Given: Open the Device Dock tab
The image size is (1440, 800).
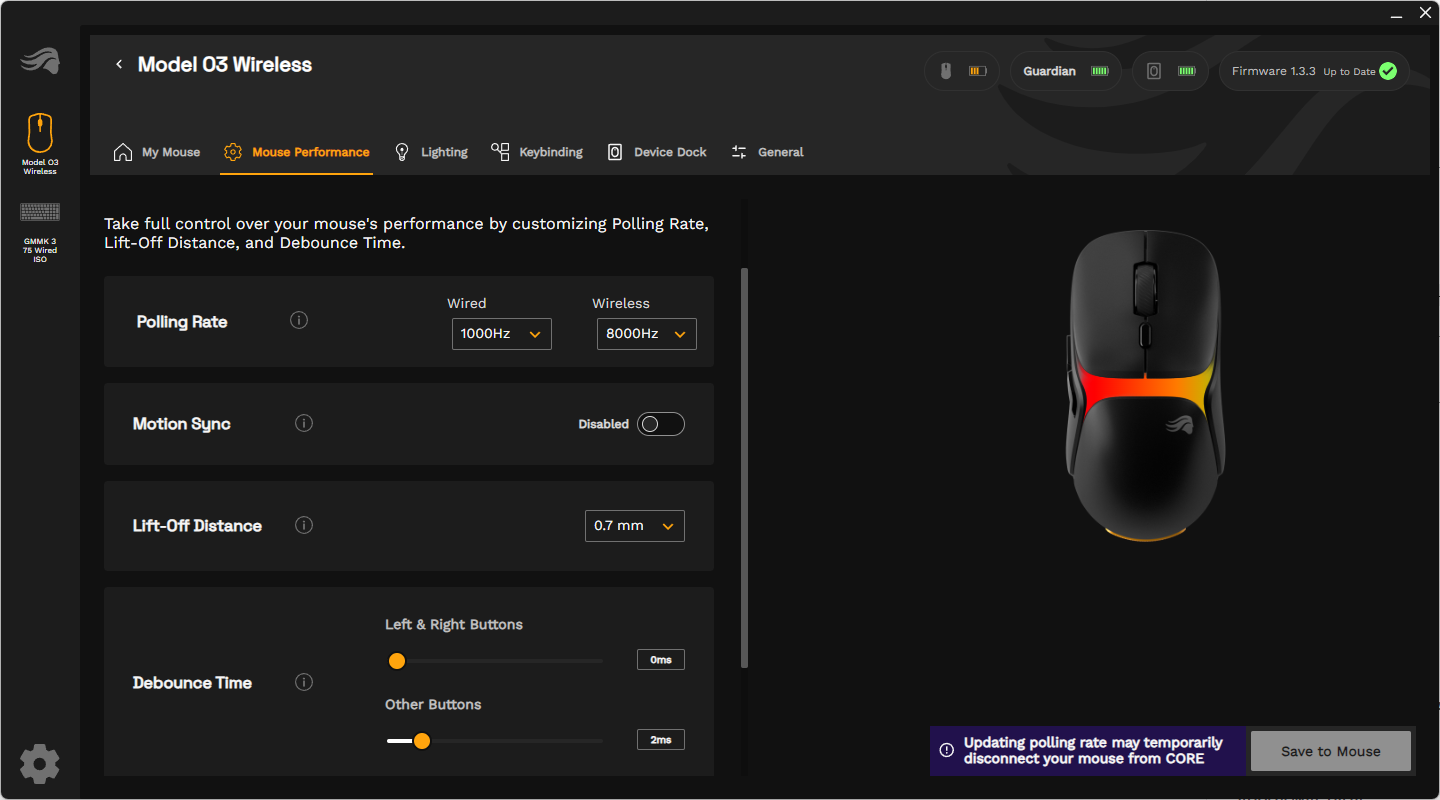Looking at the screenshot, I should pyautogui.click(x=656, y=152).
